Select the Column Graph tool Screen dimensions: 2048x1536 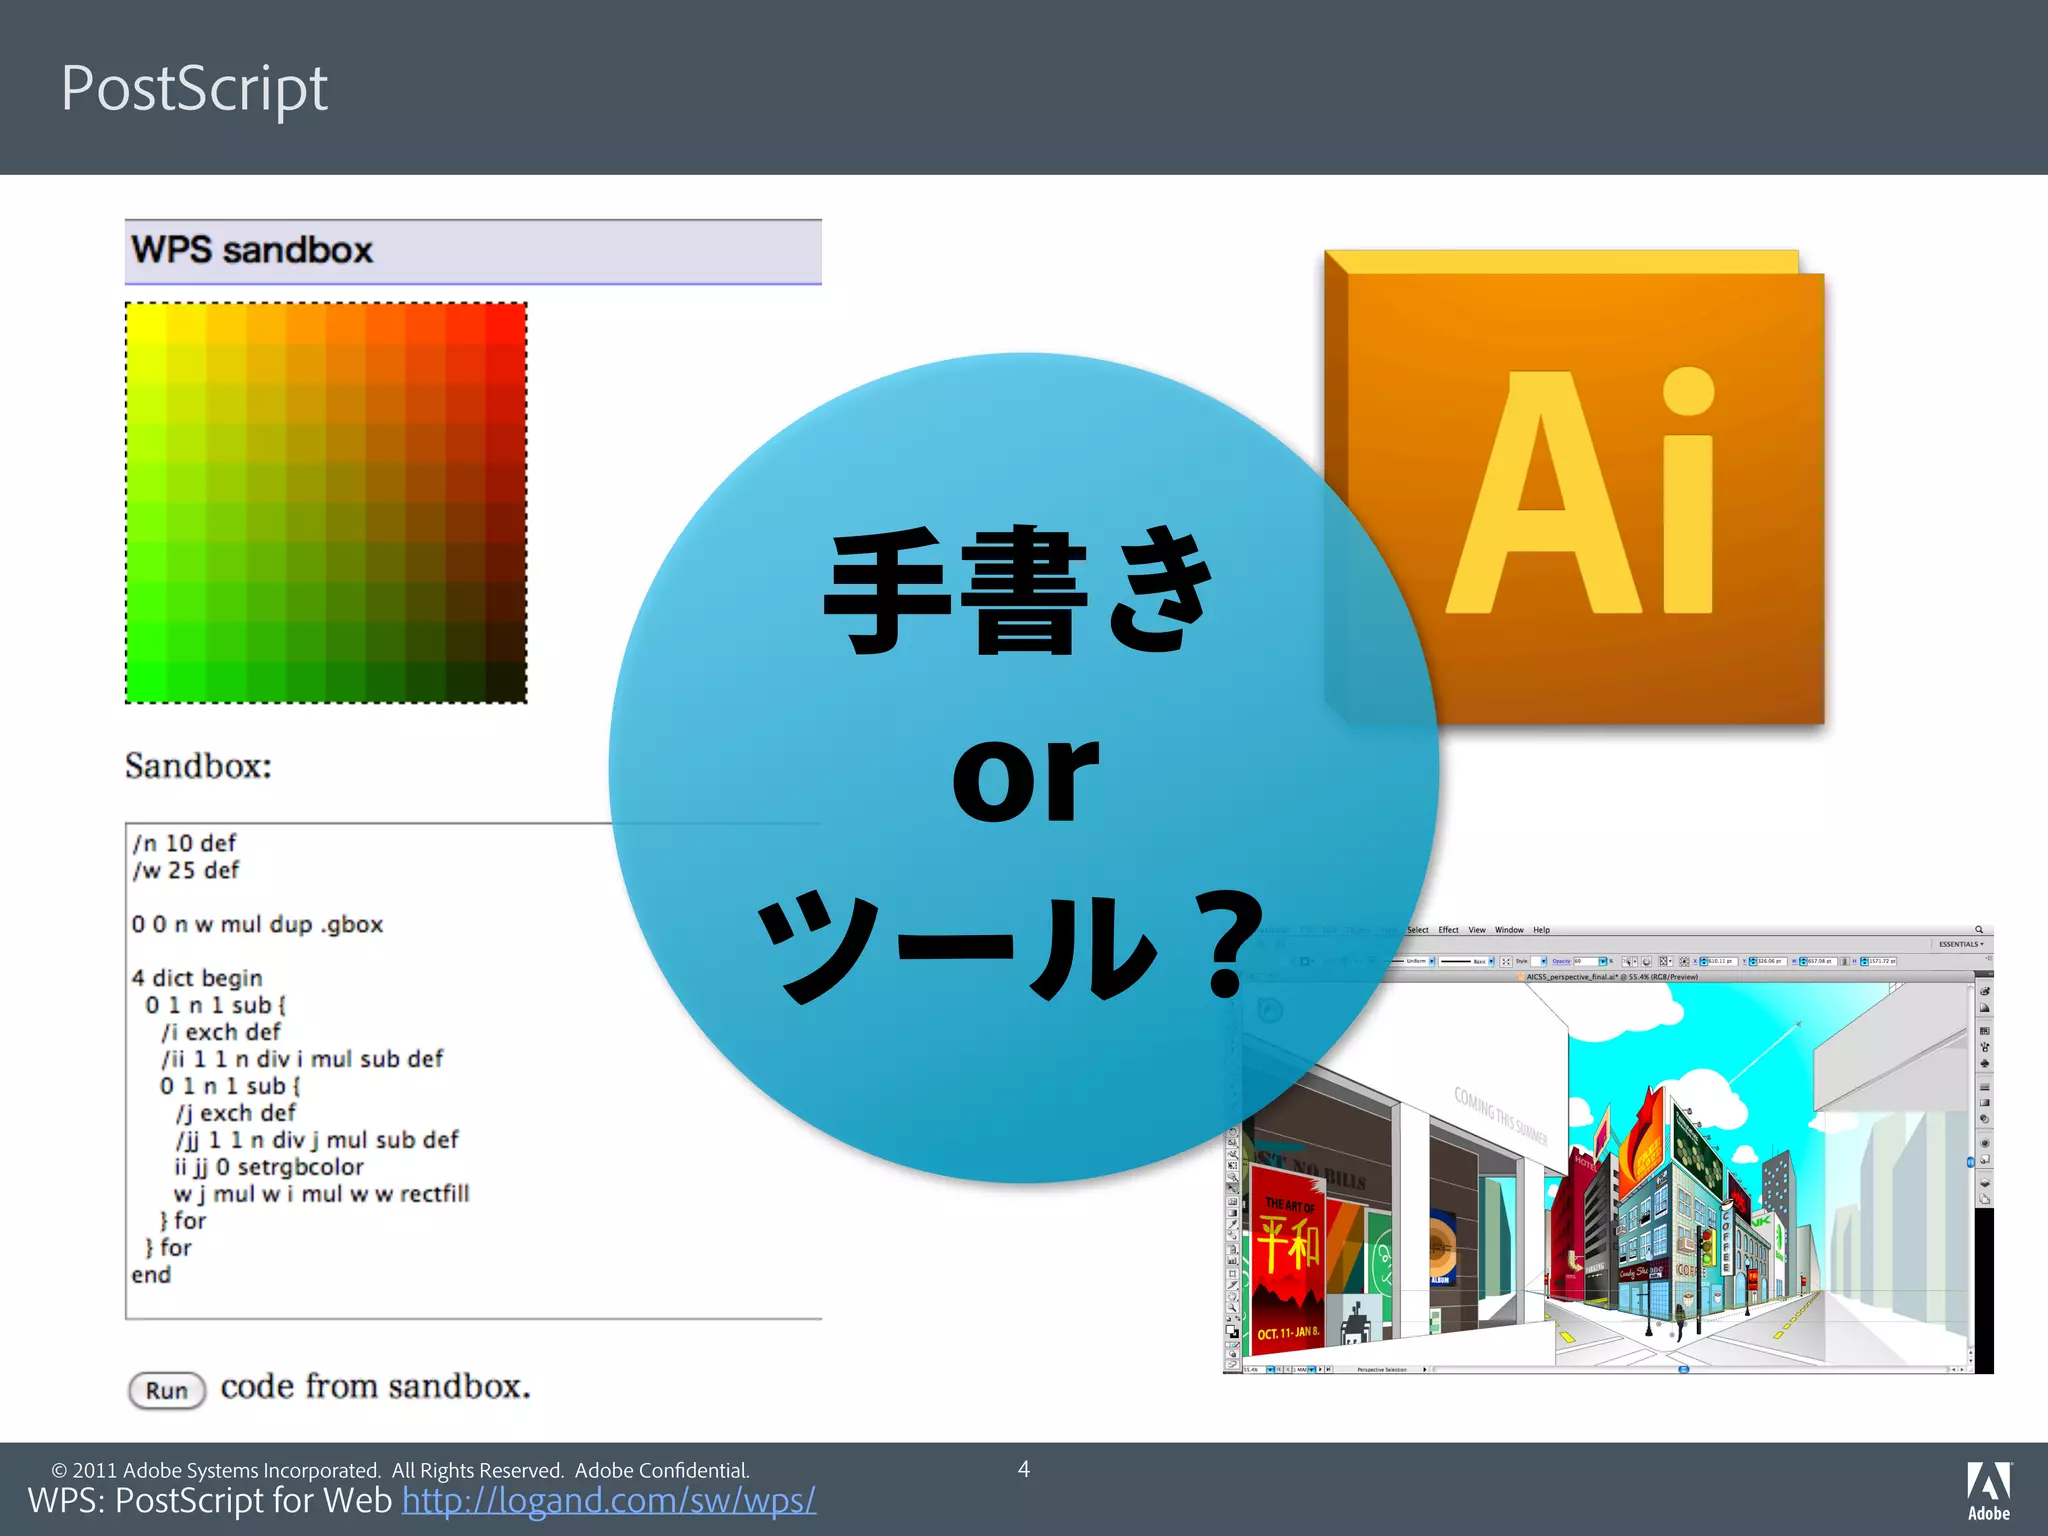pos(1233,1260)
